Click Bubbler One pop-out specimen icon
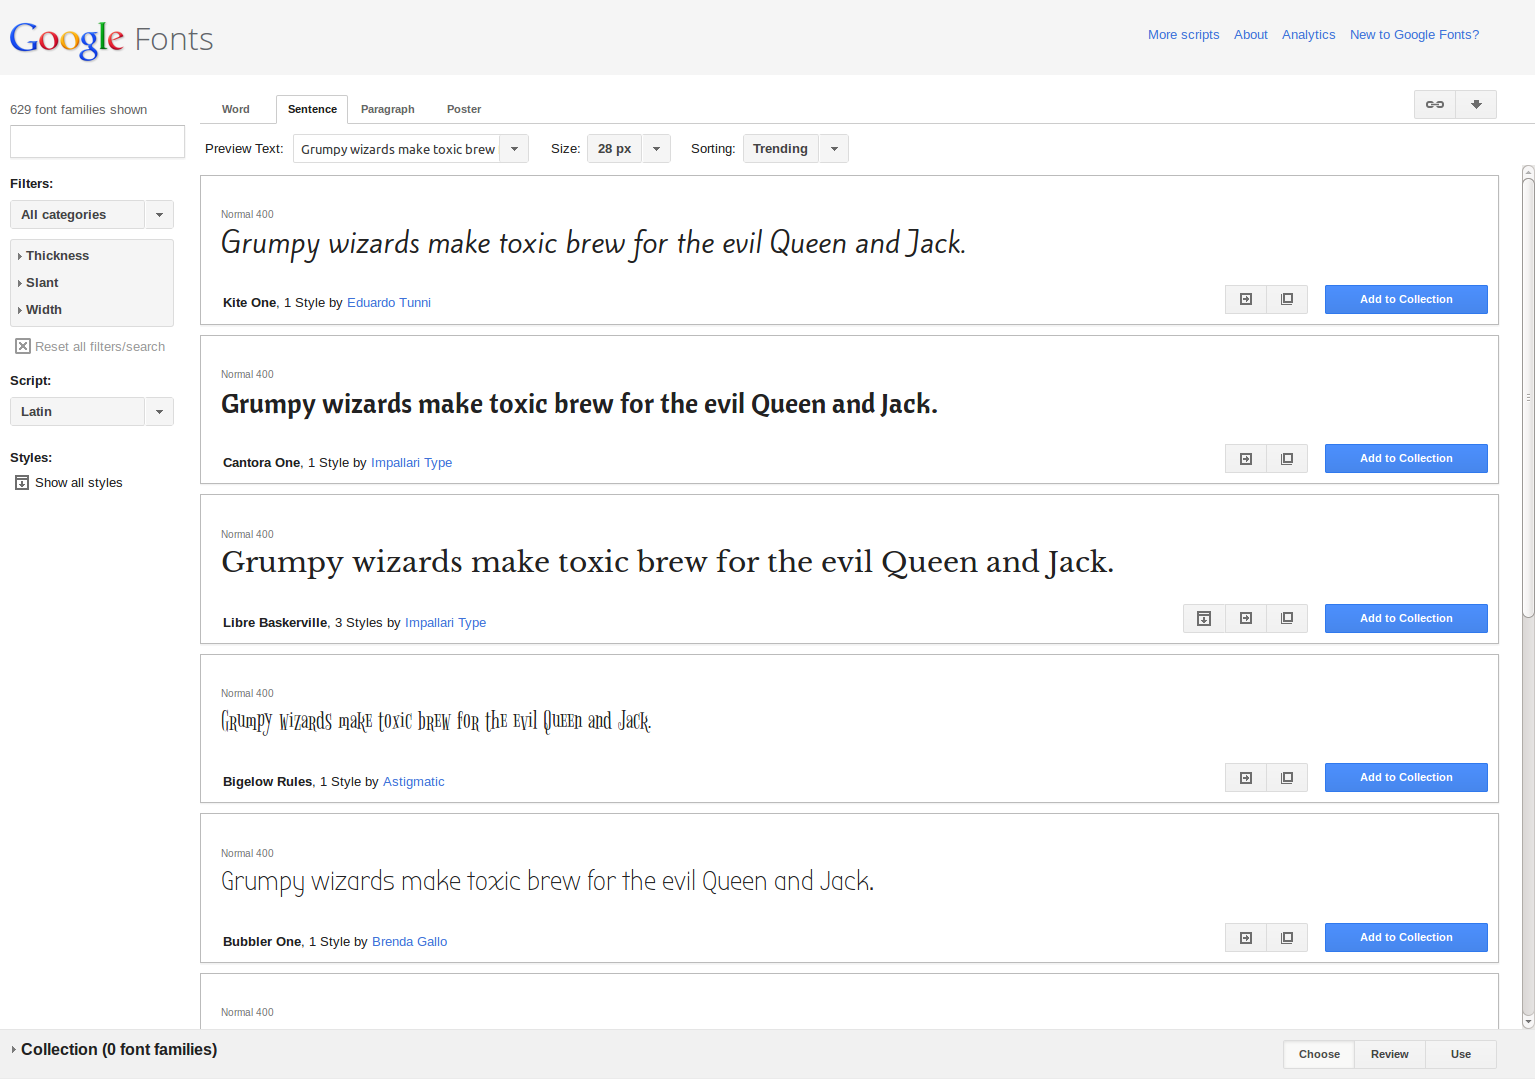The height and width of the screenshot is (1079, 1535). 1287,938
